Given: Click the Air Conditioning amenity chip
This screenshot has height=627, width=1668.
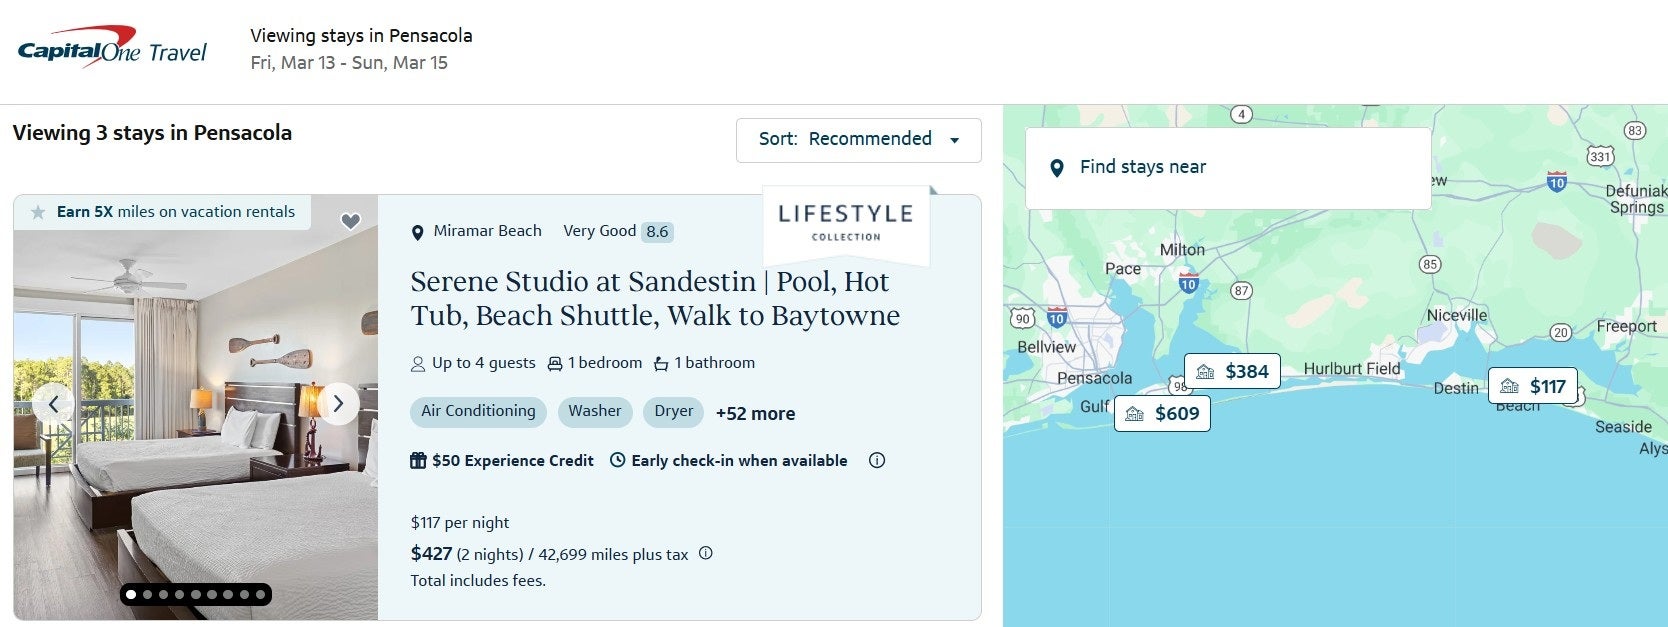Looking at the screenshot, I should click(x=478, y=411).
